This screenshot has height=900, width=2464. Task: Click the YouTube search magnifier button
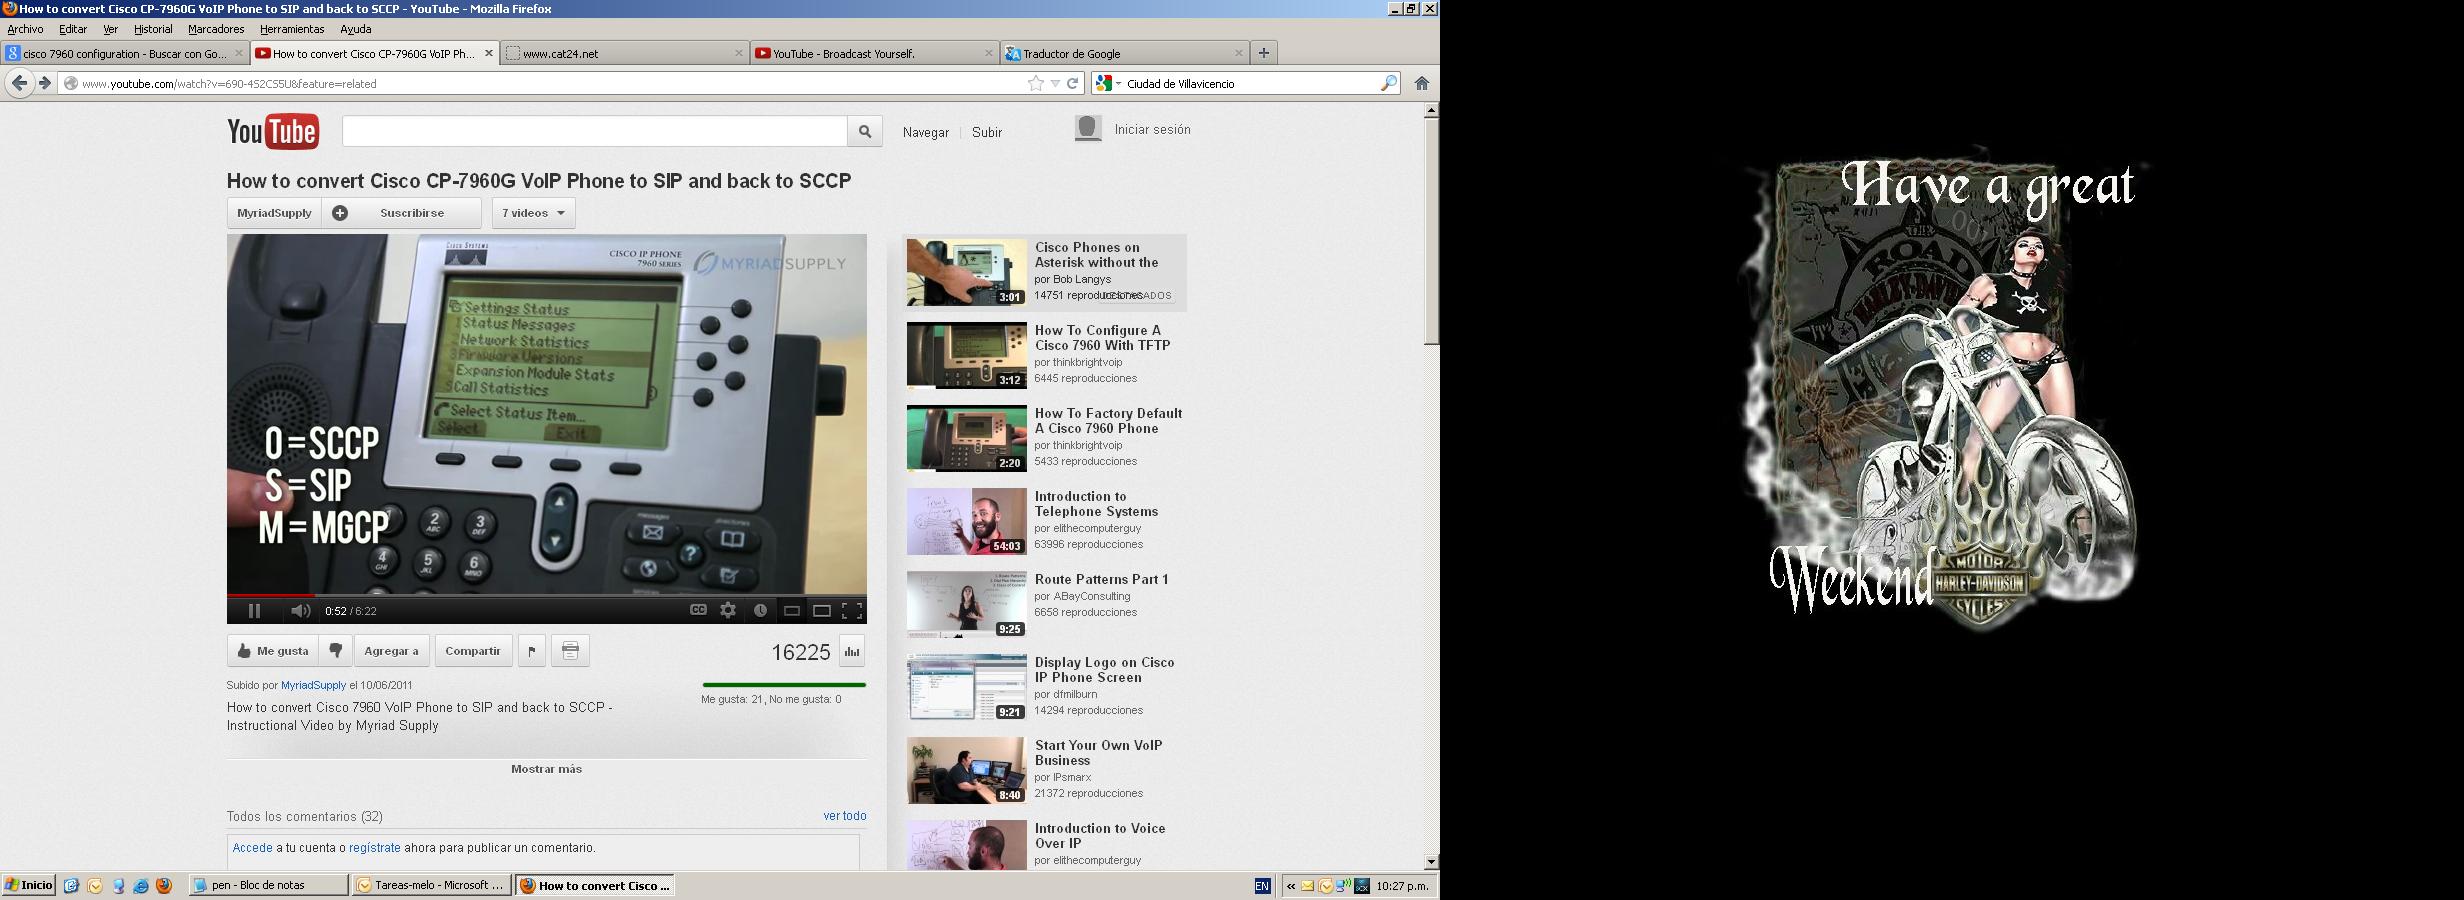pyautogui.click(x=865, y=131)
